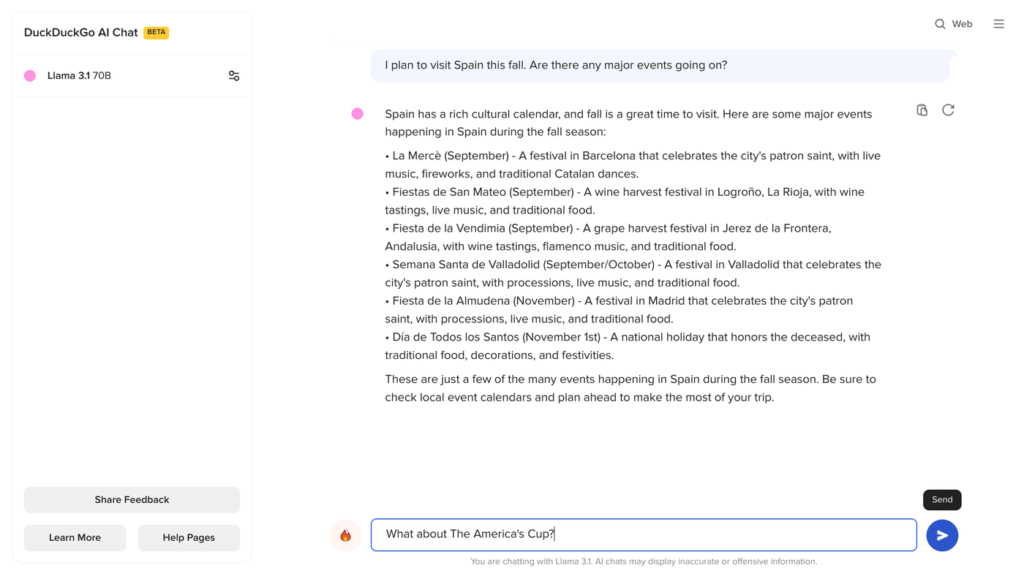Screen dimensions: 1024x576
Task: Click the Share Feedback button
Action: pyautogui.click(x=131, y=499)
